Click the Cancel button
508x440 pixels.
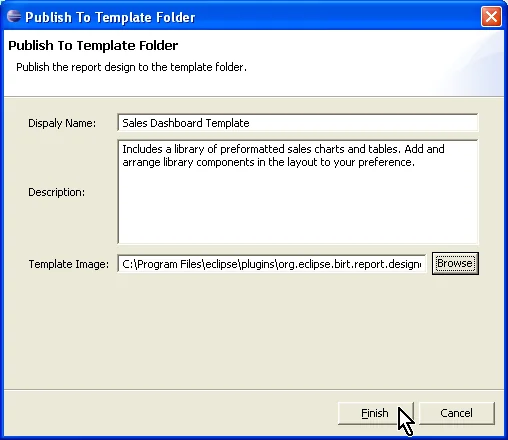457,413
